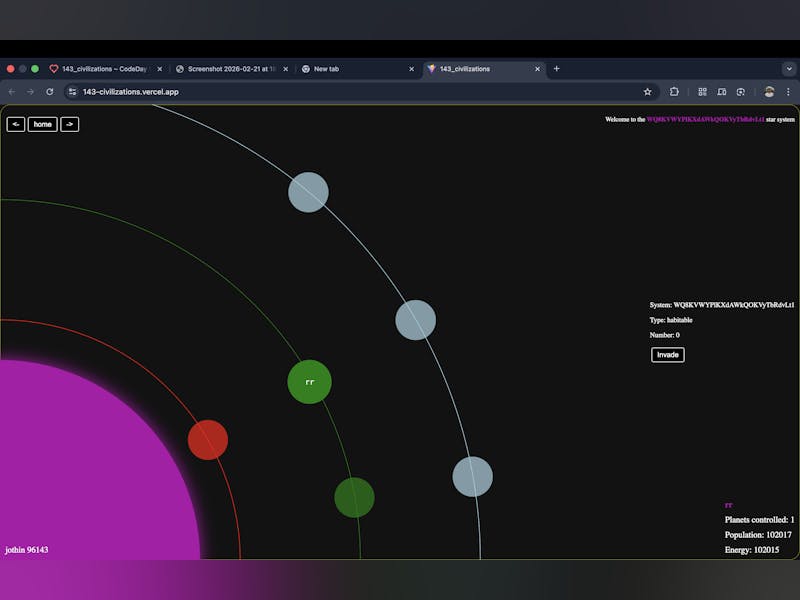The image size is (800, 600).
Task: Bookmark this page with the star icon
Action: click(x=648, y=91)
